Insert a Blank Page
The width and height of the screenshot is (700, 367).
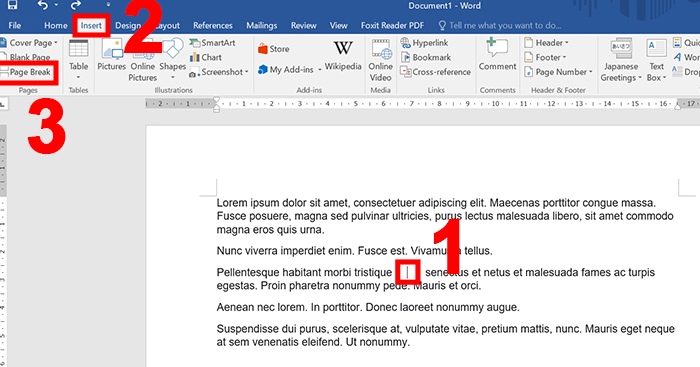click(x=26, y=57)
